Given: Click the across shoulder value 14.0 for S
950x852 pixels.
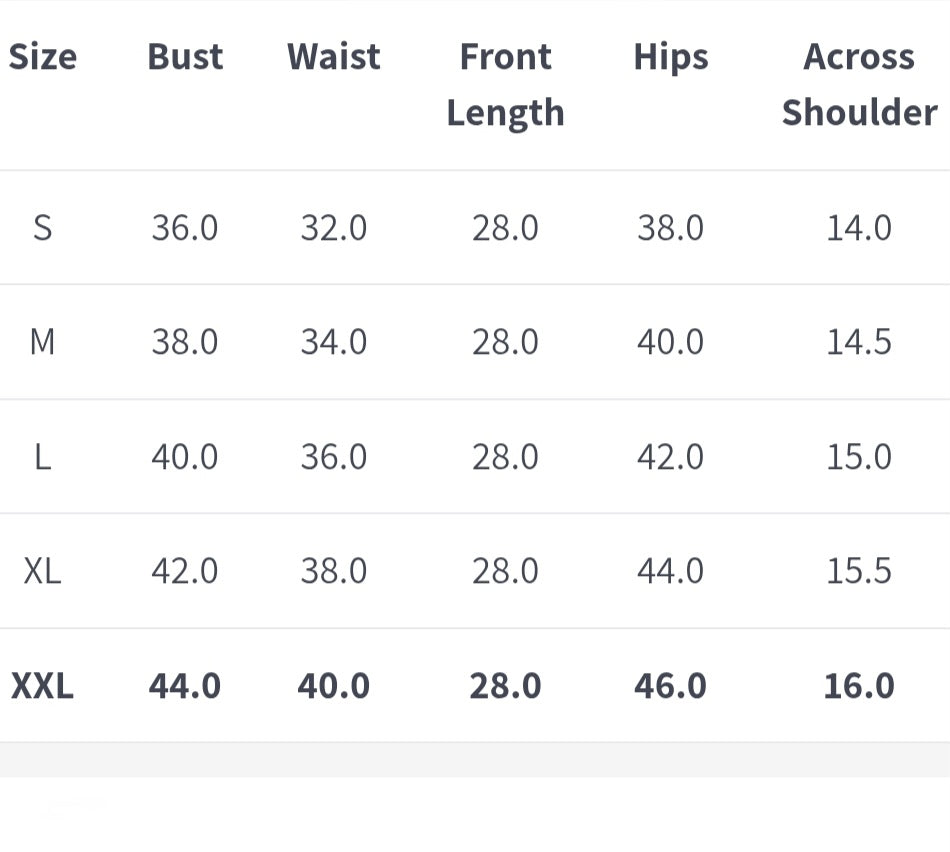Looking at the screenshot, I should 859,228.
